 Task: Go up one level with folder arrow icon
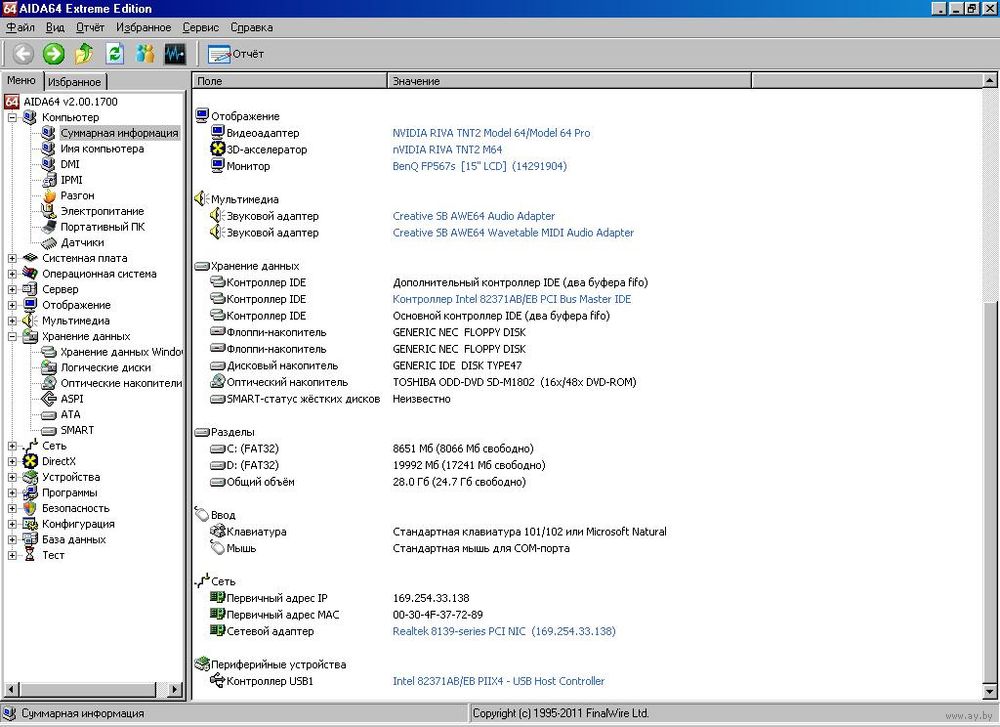[84, 53]
